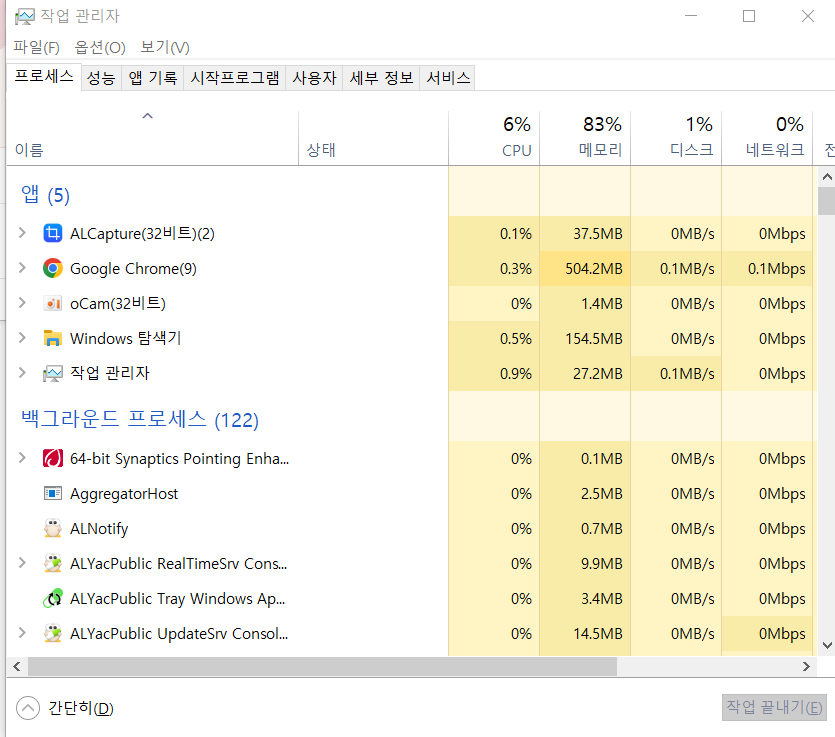Expand ALYacPublic UpdateSrv process
The image size is (835, 737).
(22, 633)
